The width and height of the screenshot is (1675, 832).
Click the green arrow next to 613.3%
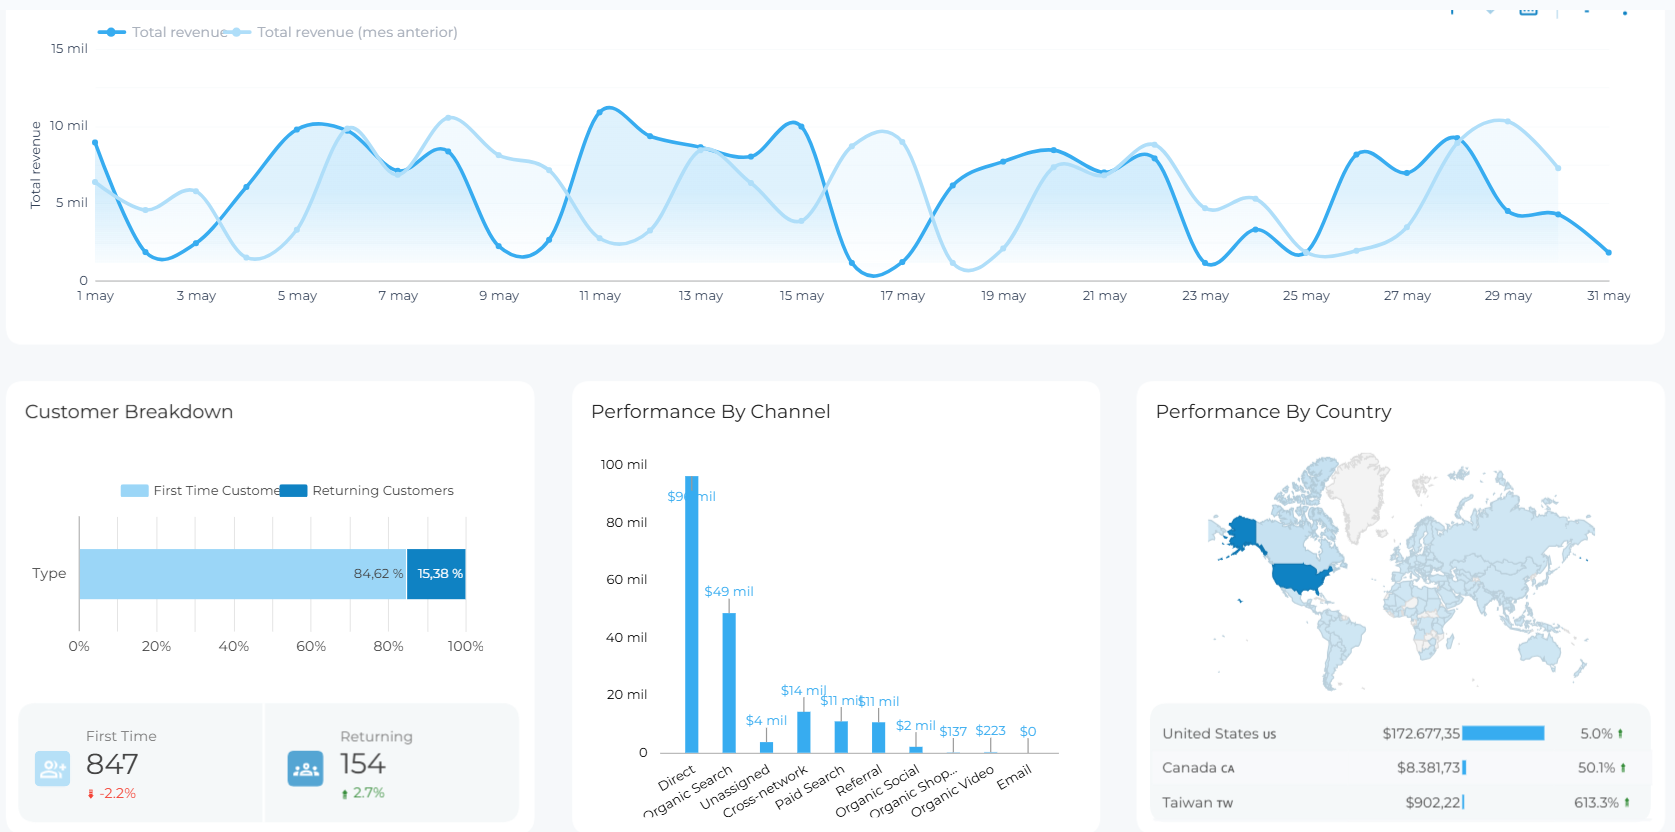(x=1627, y=802)
